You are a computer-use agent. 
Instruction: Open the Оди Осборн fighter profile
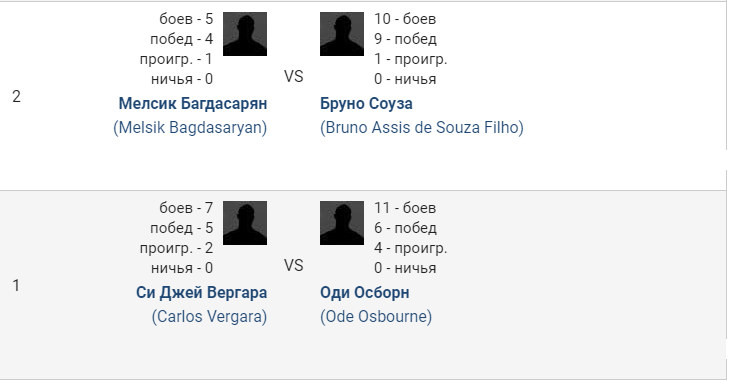point(364,292)
